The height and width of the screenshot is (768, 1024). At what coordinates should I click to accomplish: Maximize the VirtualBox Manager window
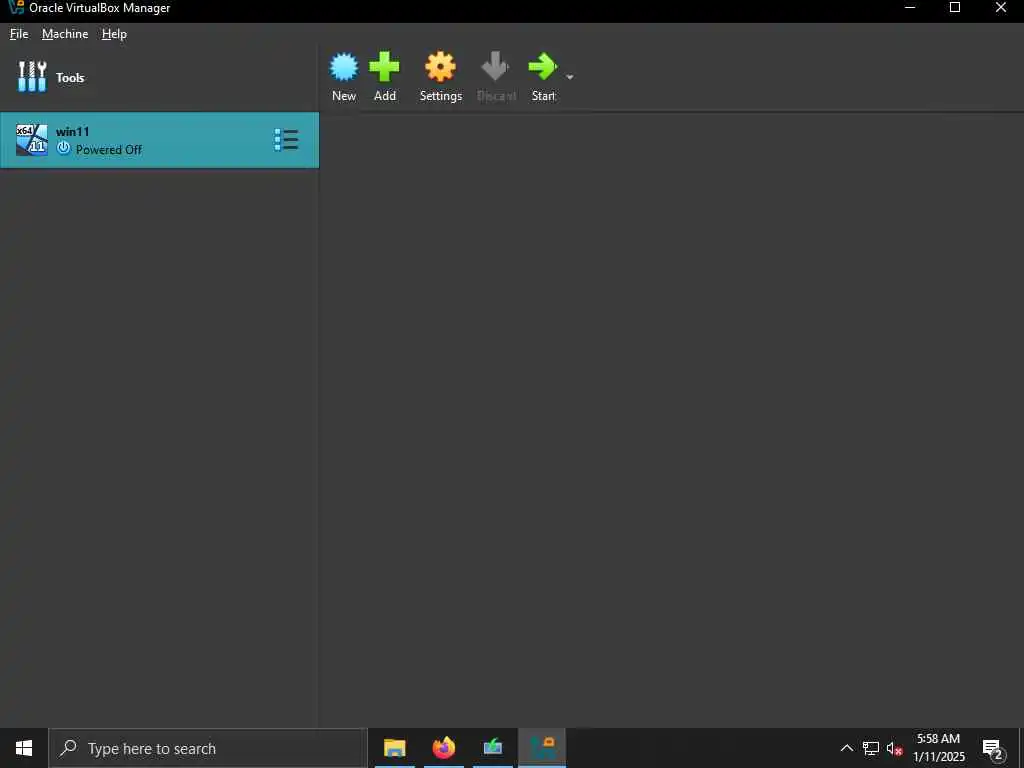[x=955, y=8]
